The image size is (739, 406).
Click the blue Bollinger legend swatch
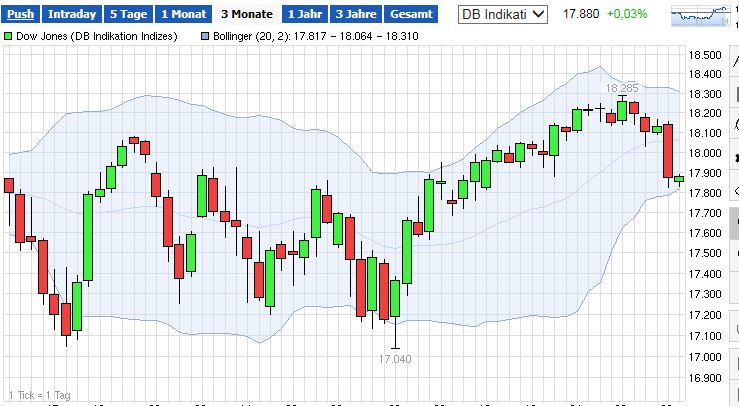tap(205, 36)
